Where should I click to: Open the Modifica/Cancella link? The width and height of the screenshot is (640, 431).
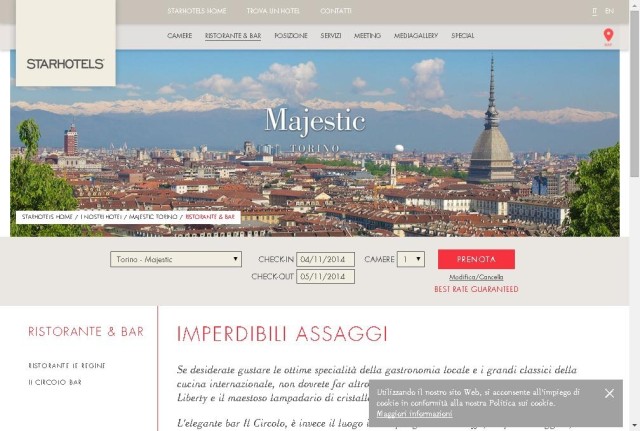click(476, 277)
